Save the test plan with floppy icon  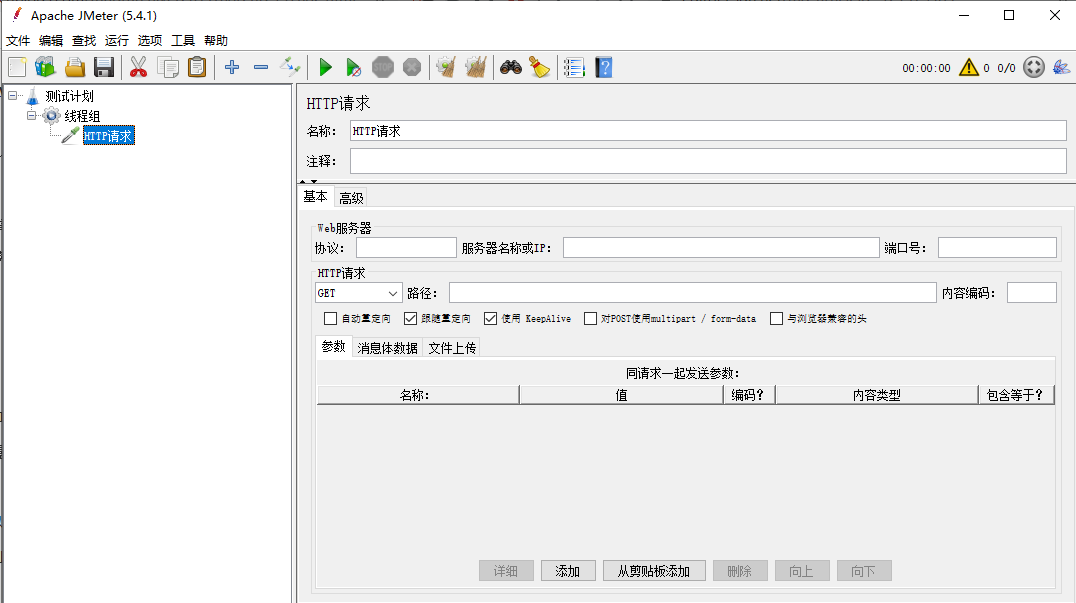coord(104,67)
